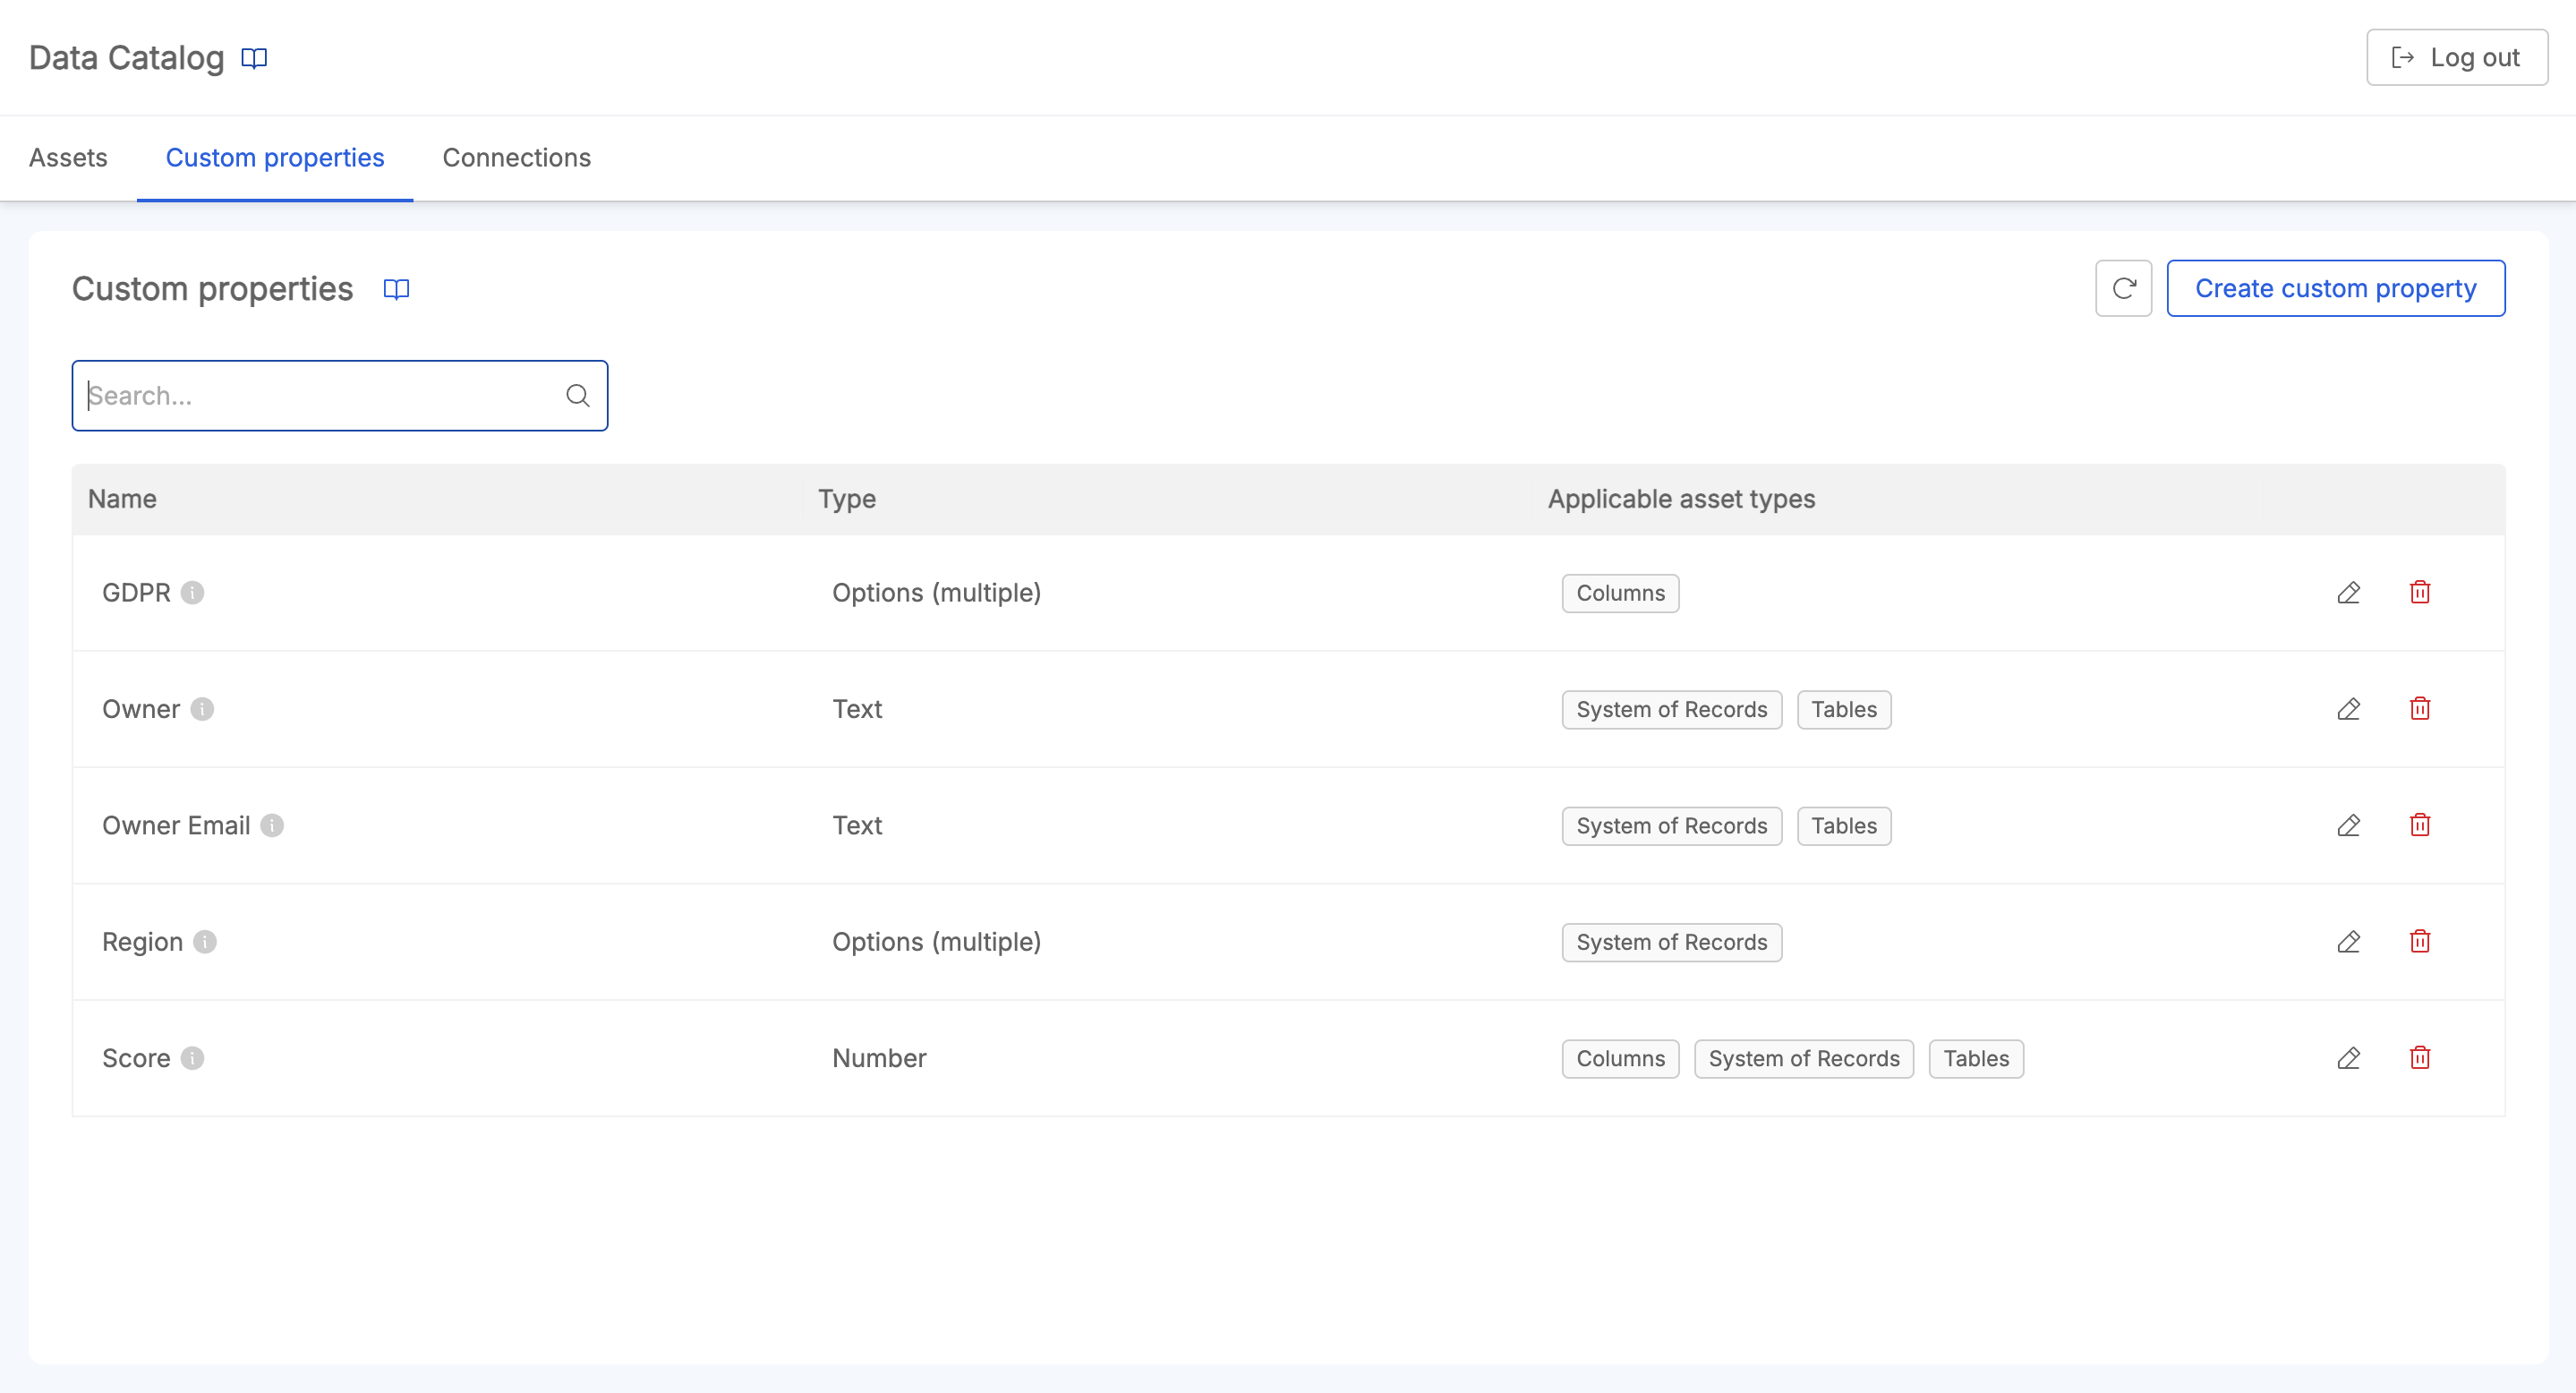Click the delete icon for Region property
This screenshot has height=1393, width=2576.
2420,942
